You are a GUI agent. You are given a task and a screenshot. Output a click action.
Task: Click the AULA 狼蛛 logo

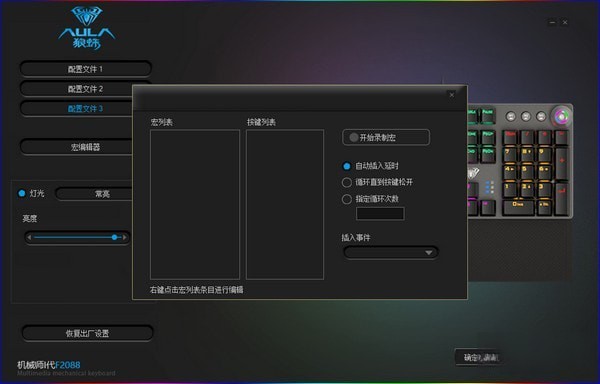(87, 28)
